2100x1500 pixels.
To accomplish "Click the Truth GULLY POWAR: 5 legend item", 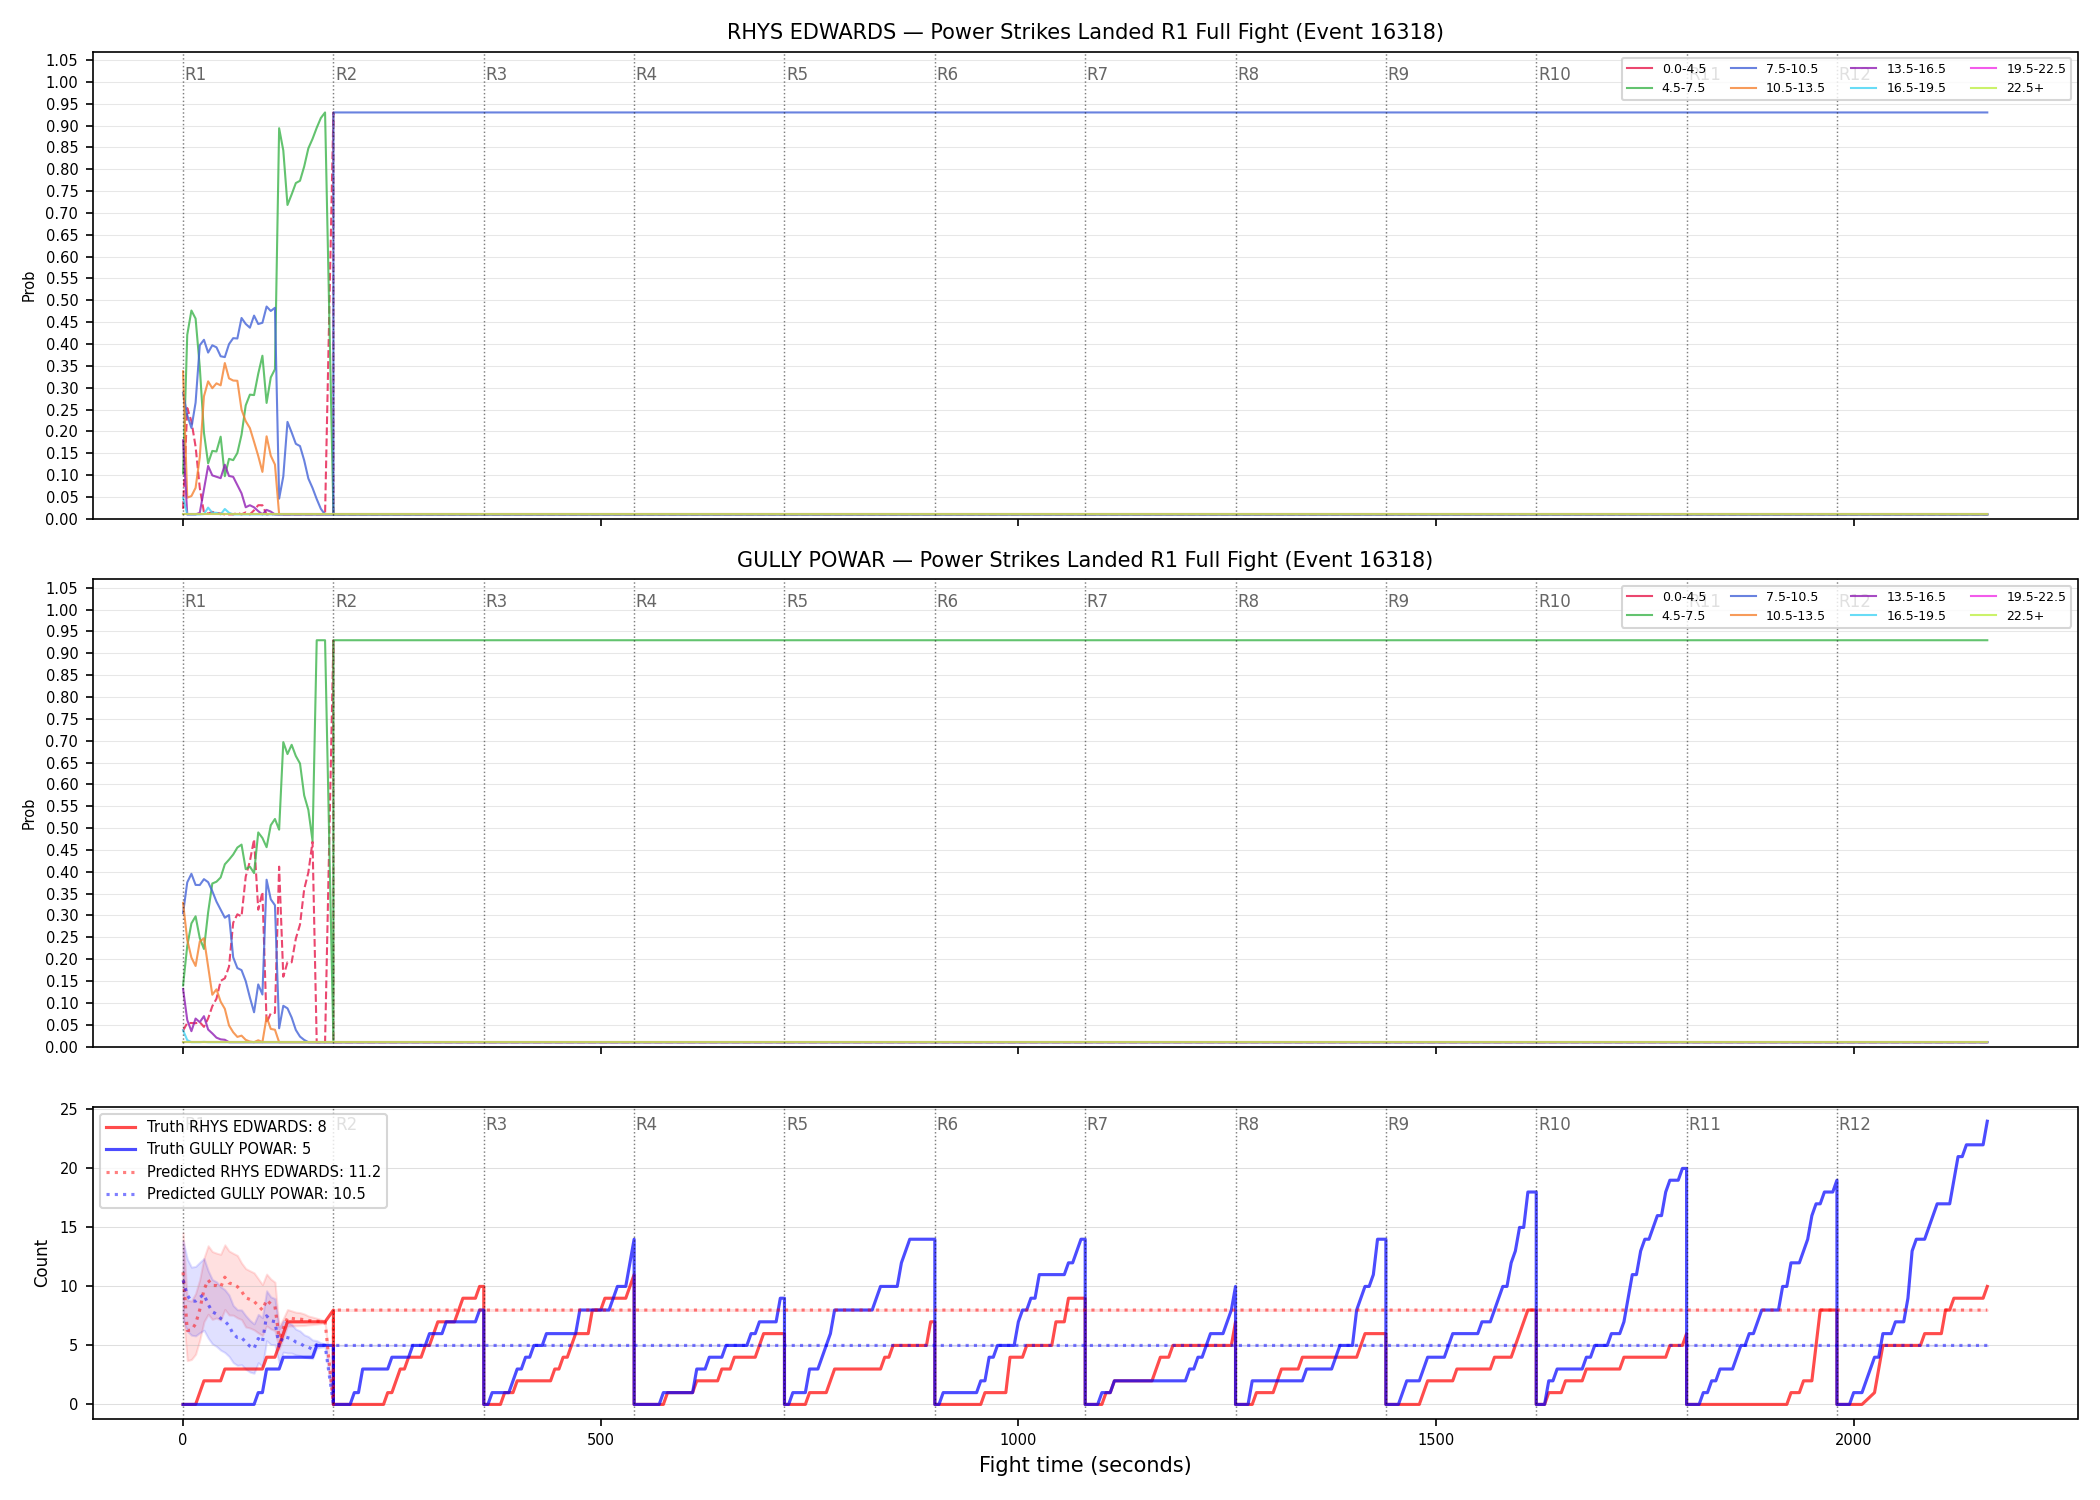I will 208,1149.
